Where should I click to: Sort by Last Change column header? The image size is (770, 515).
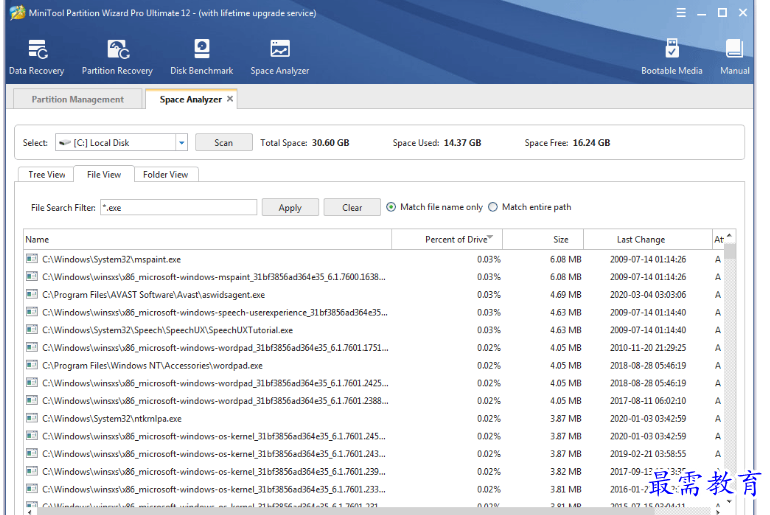click(x=648, y=240)
